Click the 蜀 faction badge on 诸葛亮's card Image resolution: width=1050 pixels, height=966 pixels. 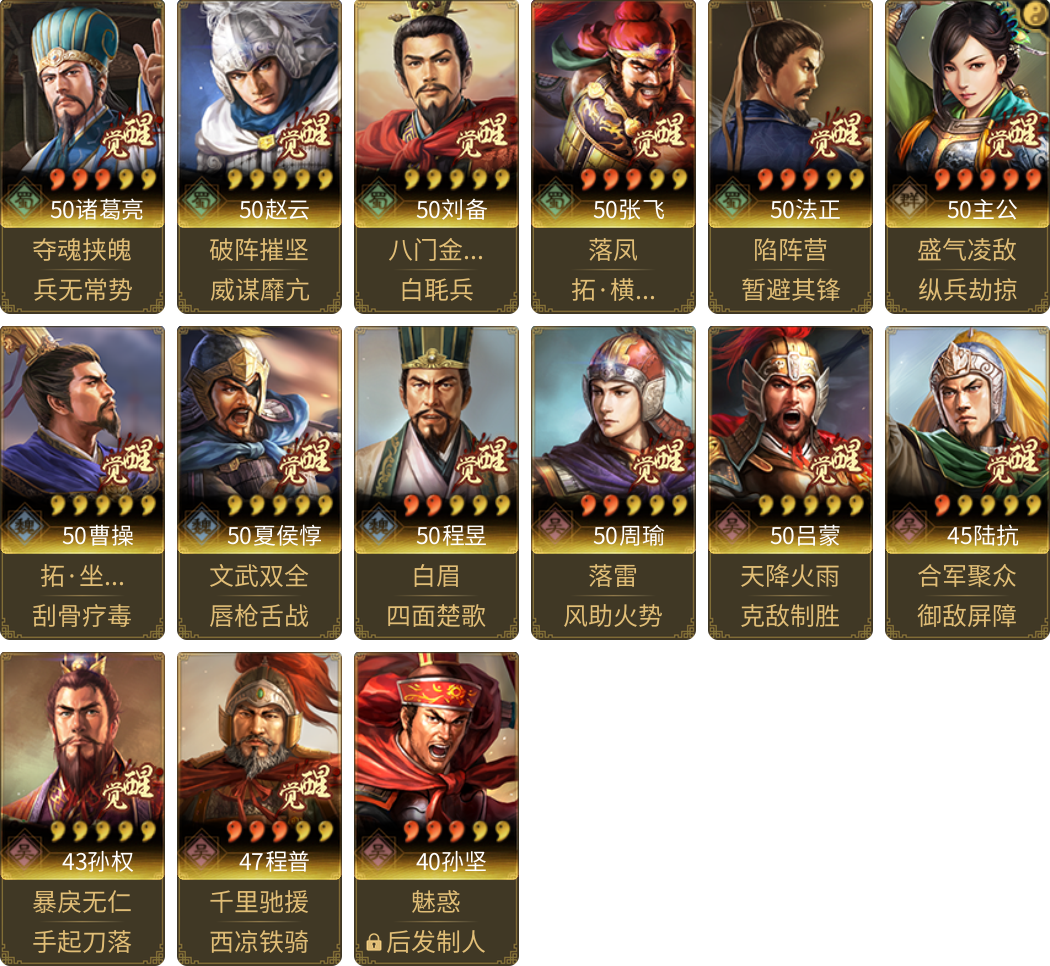click(x=23, y=199)
